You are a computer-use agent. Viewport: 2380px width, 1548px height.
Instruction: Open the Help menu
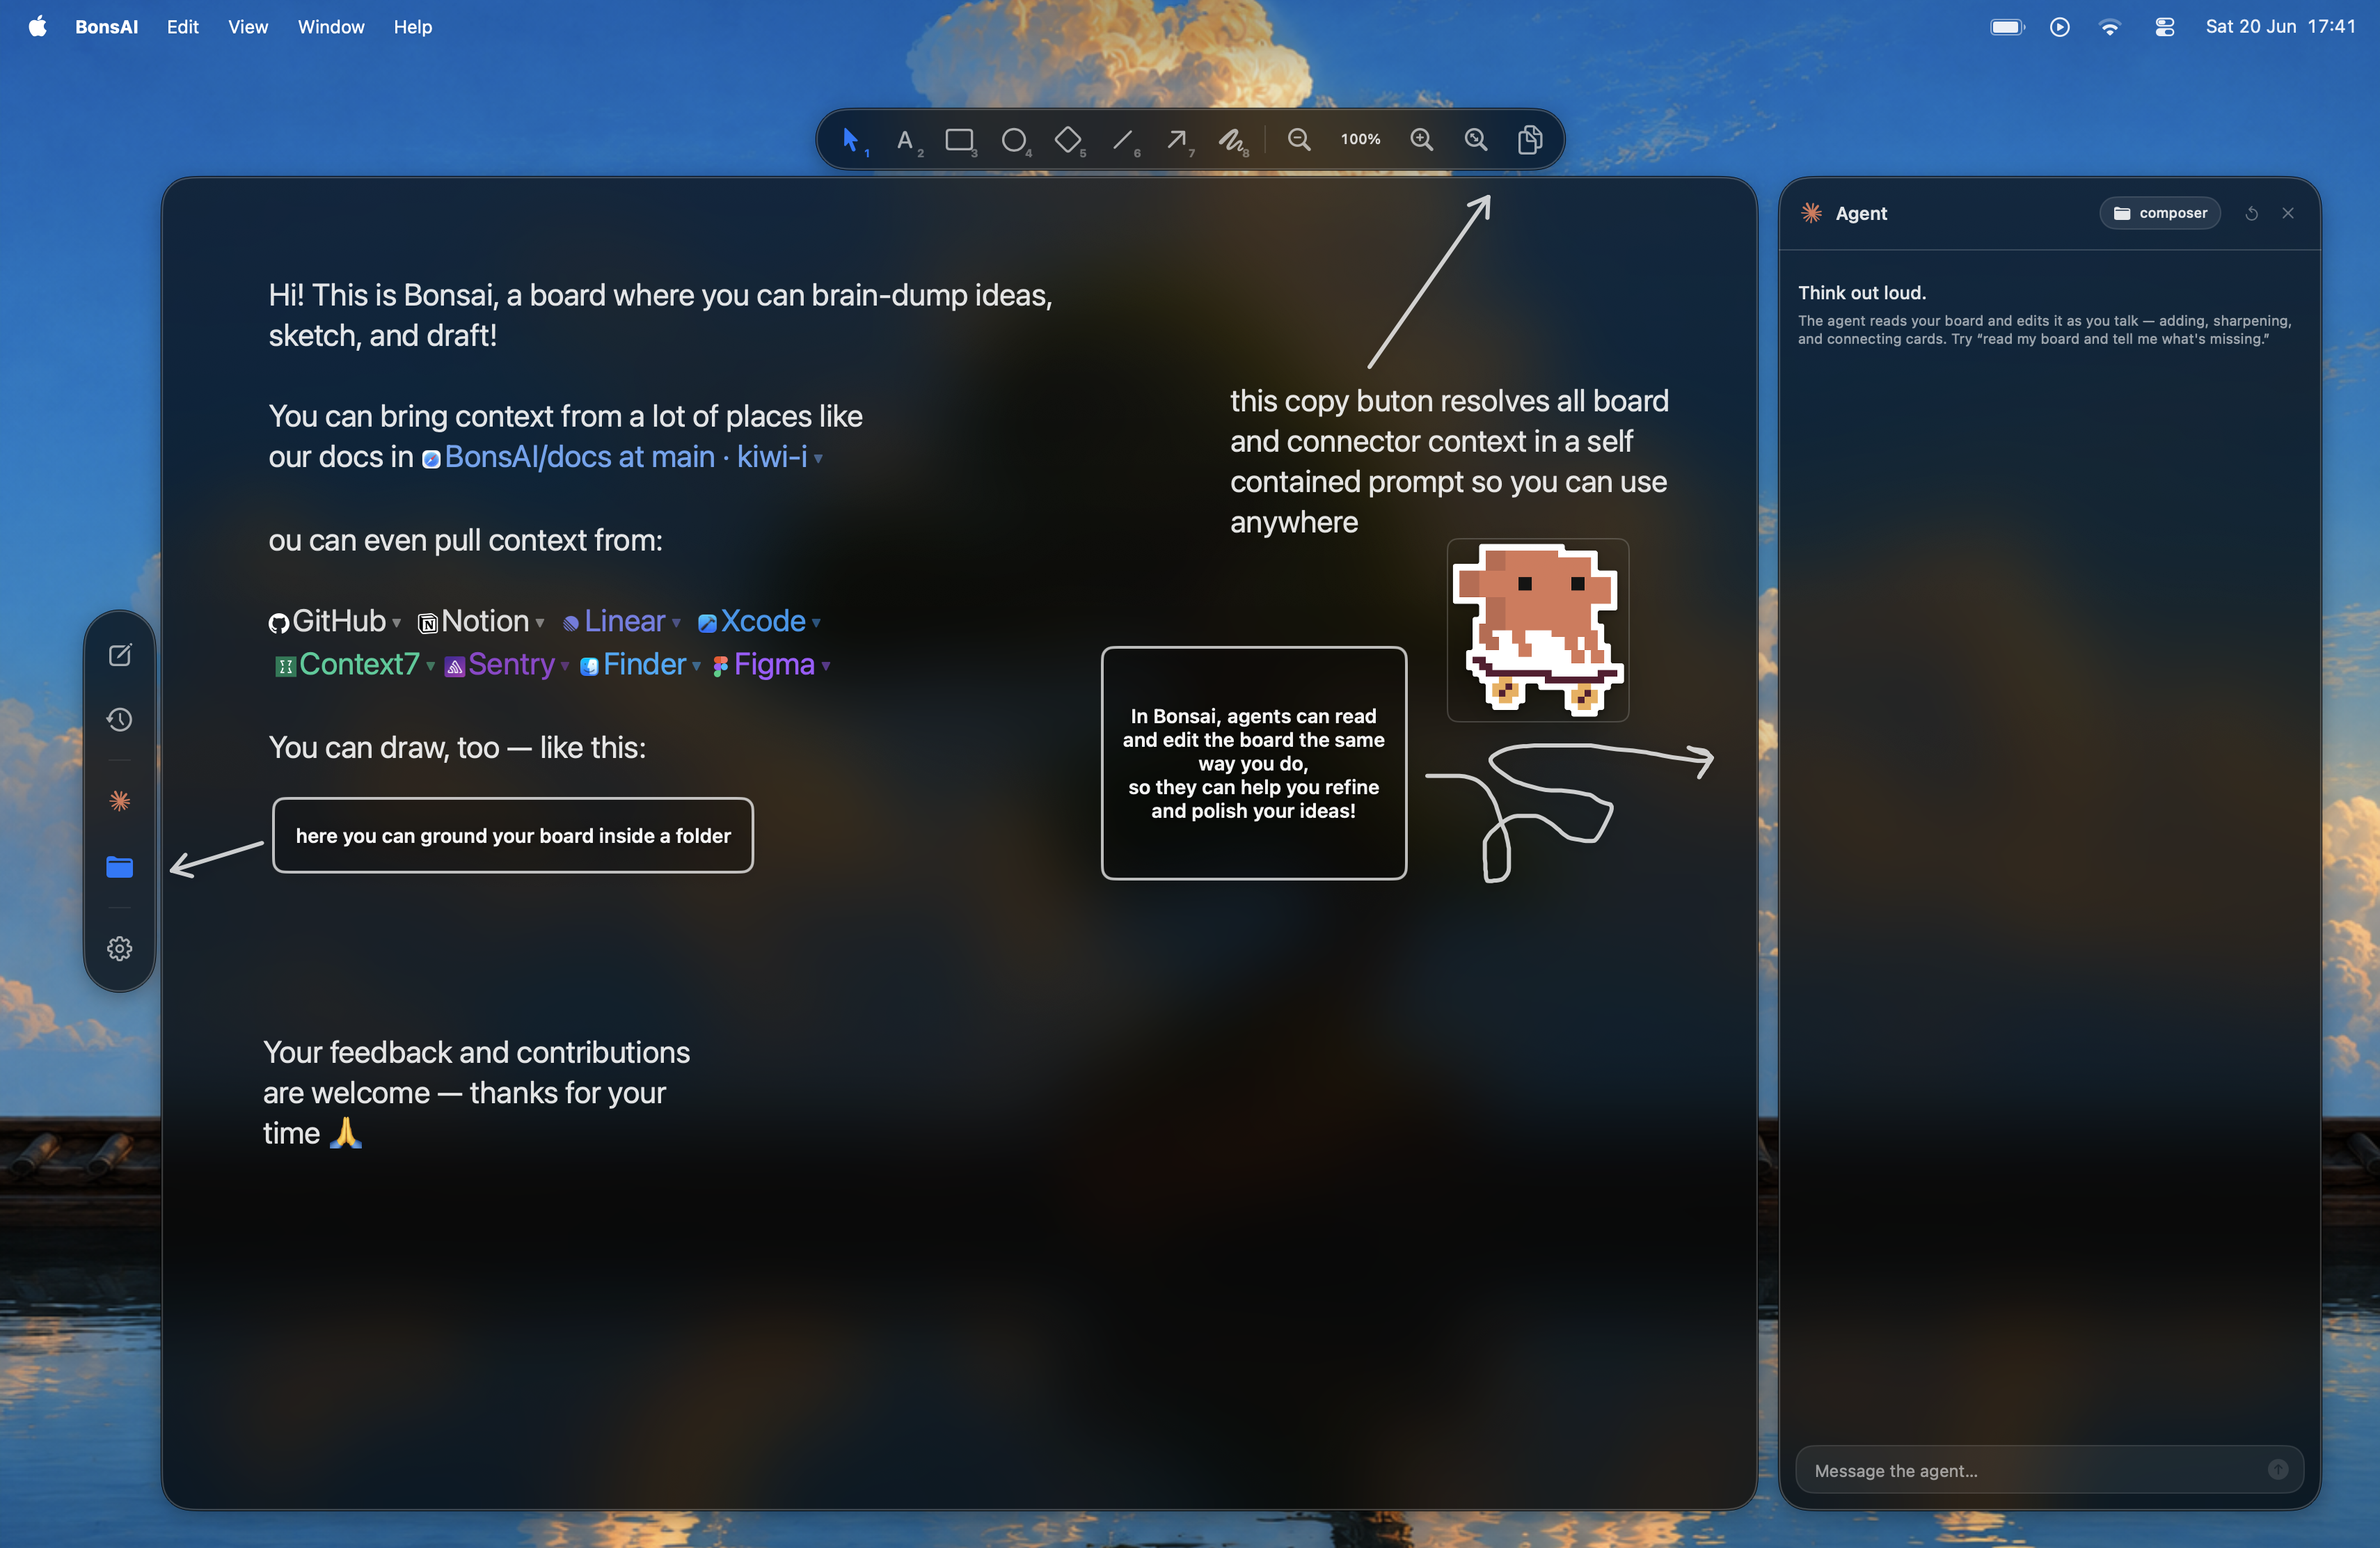tap(412, 27)
